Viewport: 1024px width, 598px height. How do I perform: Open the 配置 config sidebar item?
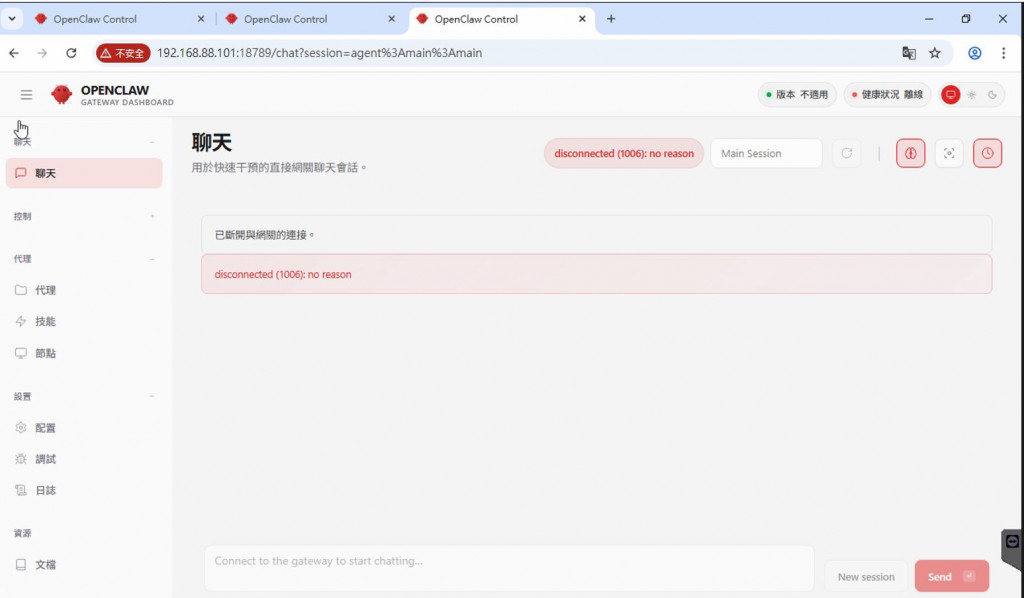[x=84, y=428]
